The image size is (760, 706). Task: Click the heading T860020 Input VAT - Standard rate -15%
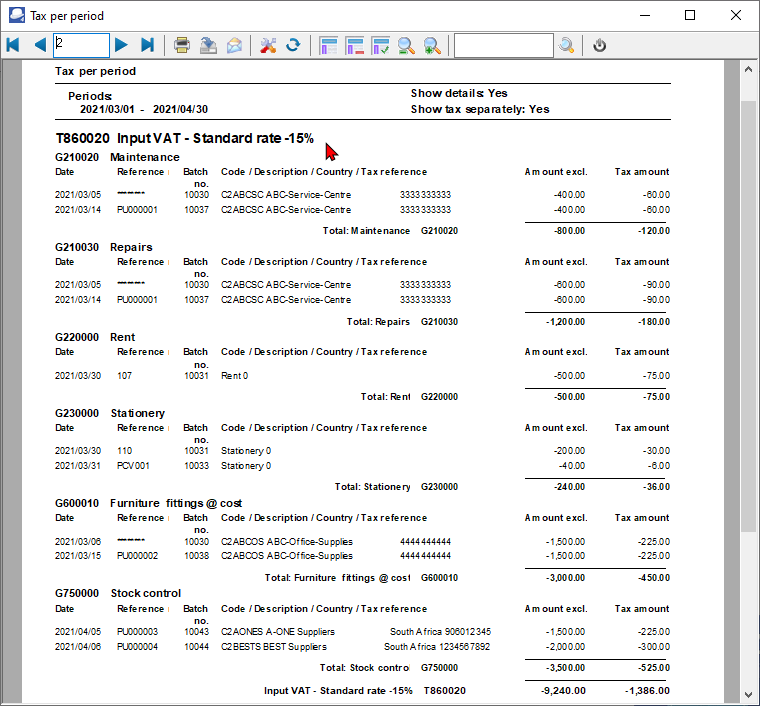(184, 138)
